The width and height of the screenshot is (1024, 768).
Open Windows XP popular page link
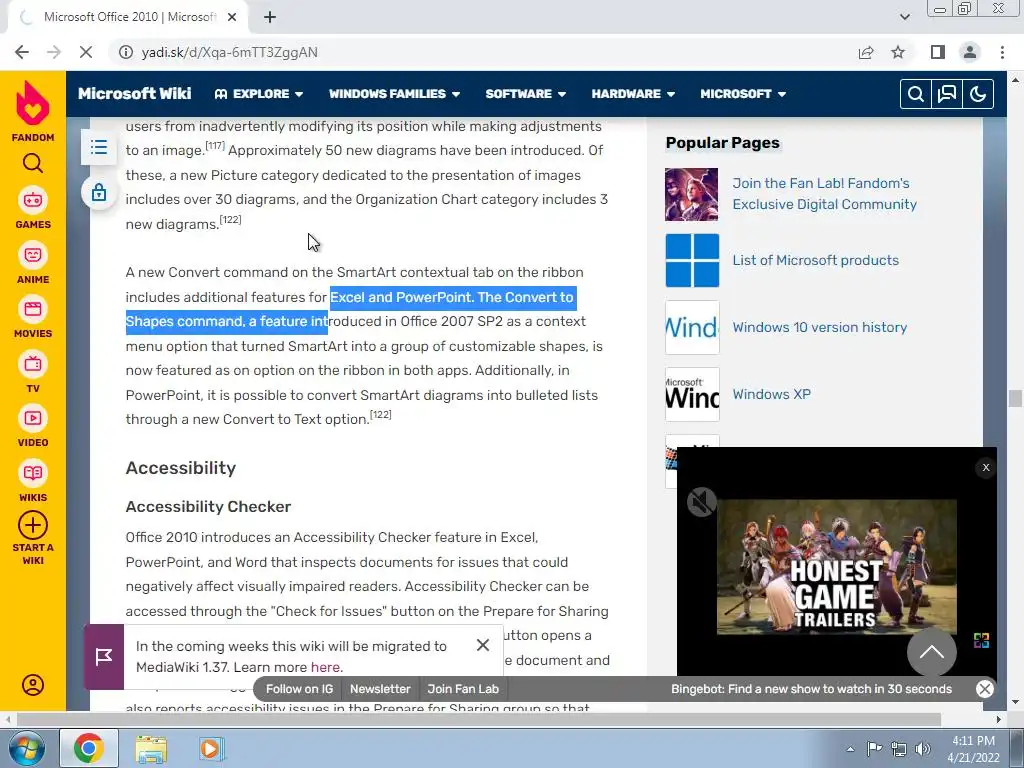coord(771,394)
